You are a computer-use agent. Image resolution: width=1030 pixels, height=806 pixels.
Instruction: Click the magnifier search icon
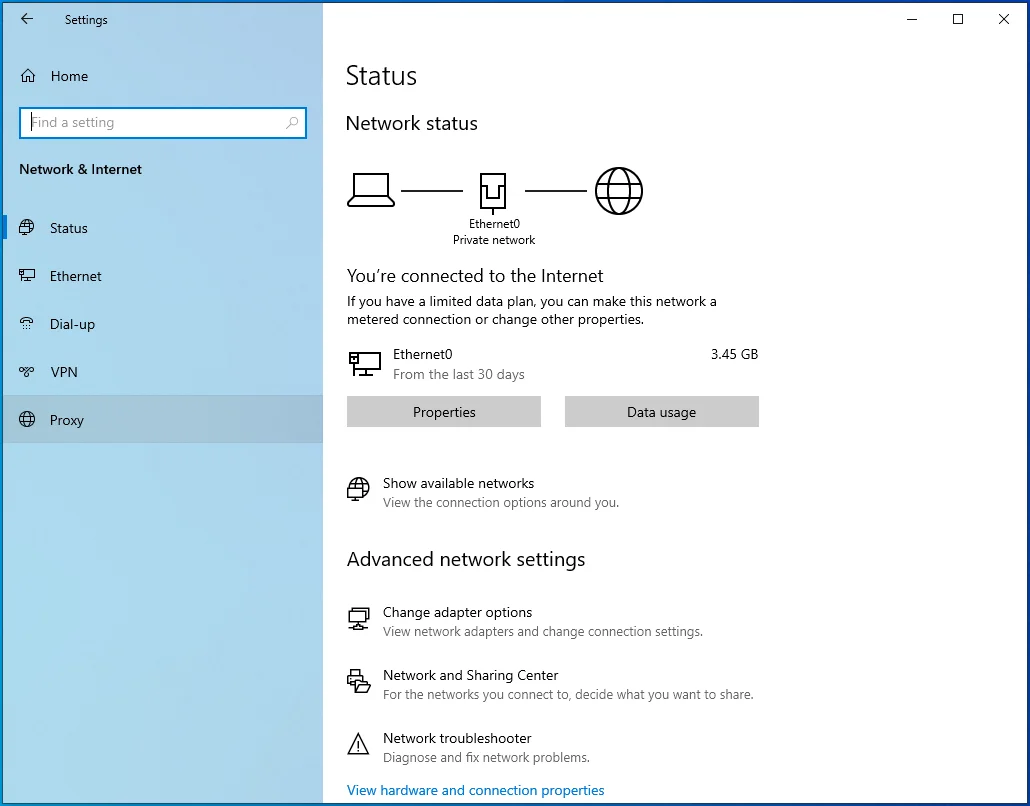[292, 123]
